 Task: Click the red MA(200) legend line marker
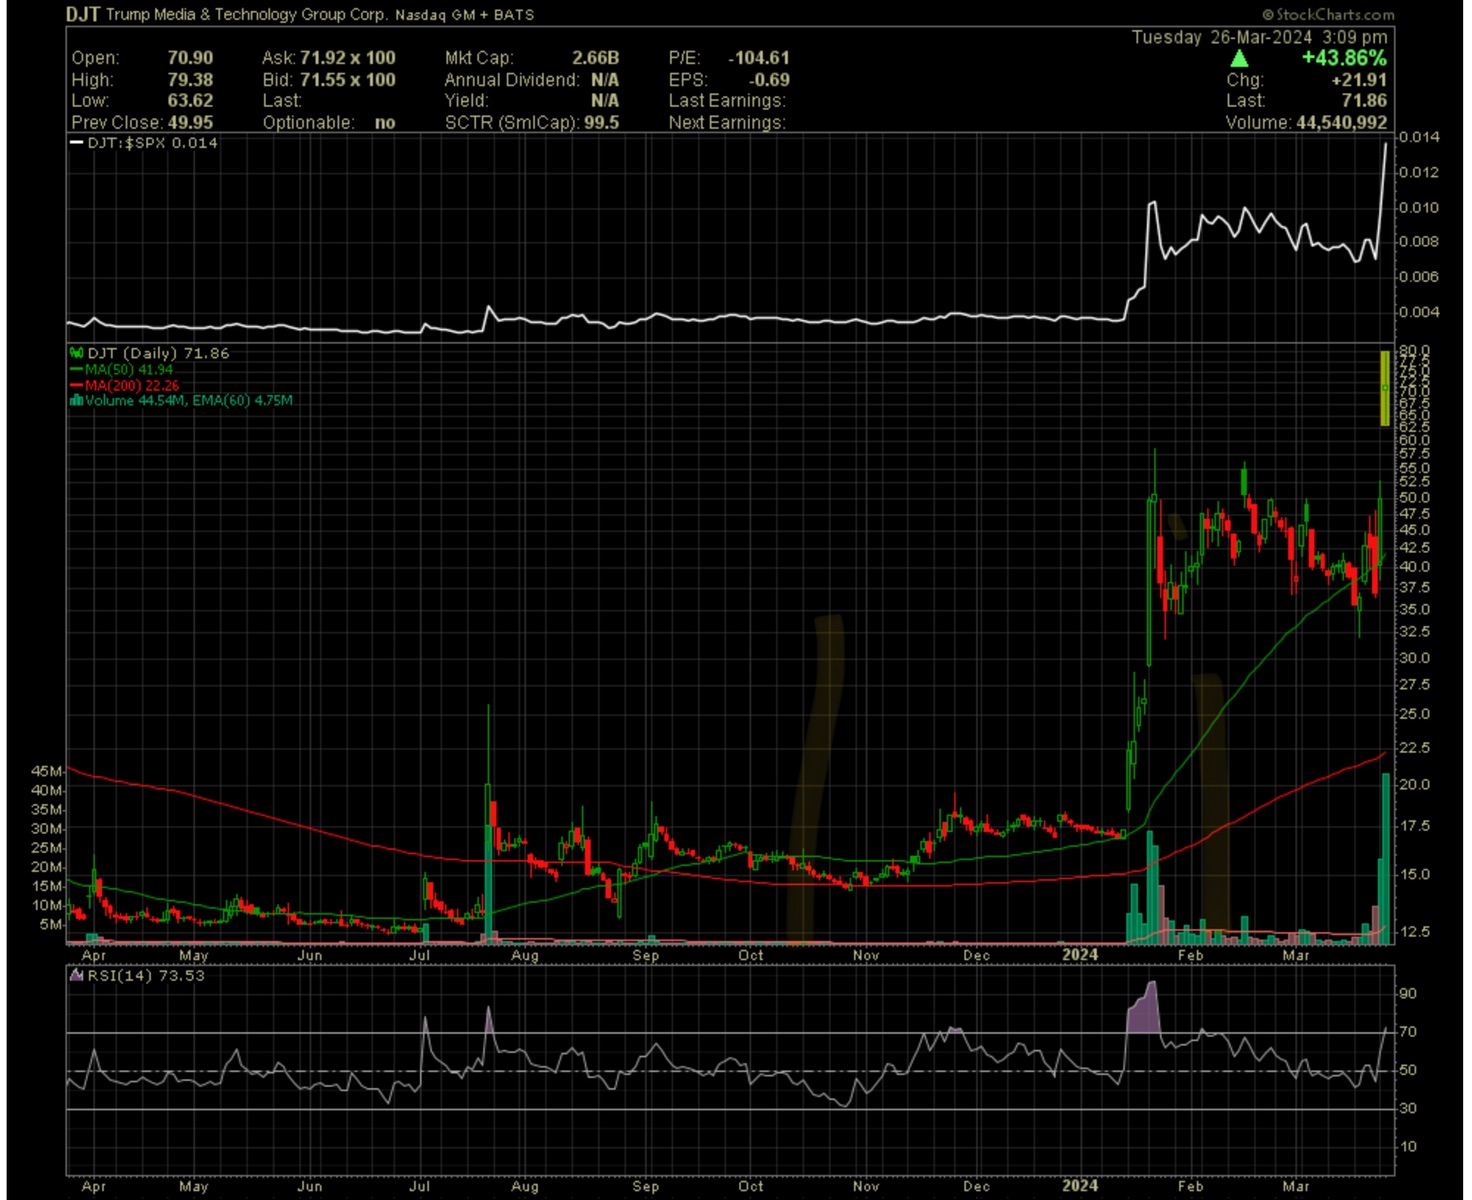click(76, 385)
